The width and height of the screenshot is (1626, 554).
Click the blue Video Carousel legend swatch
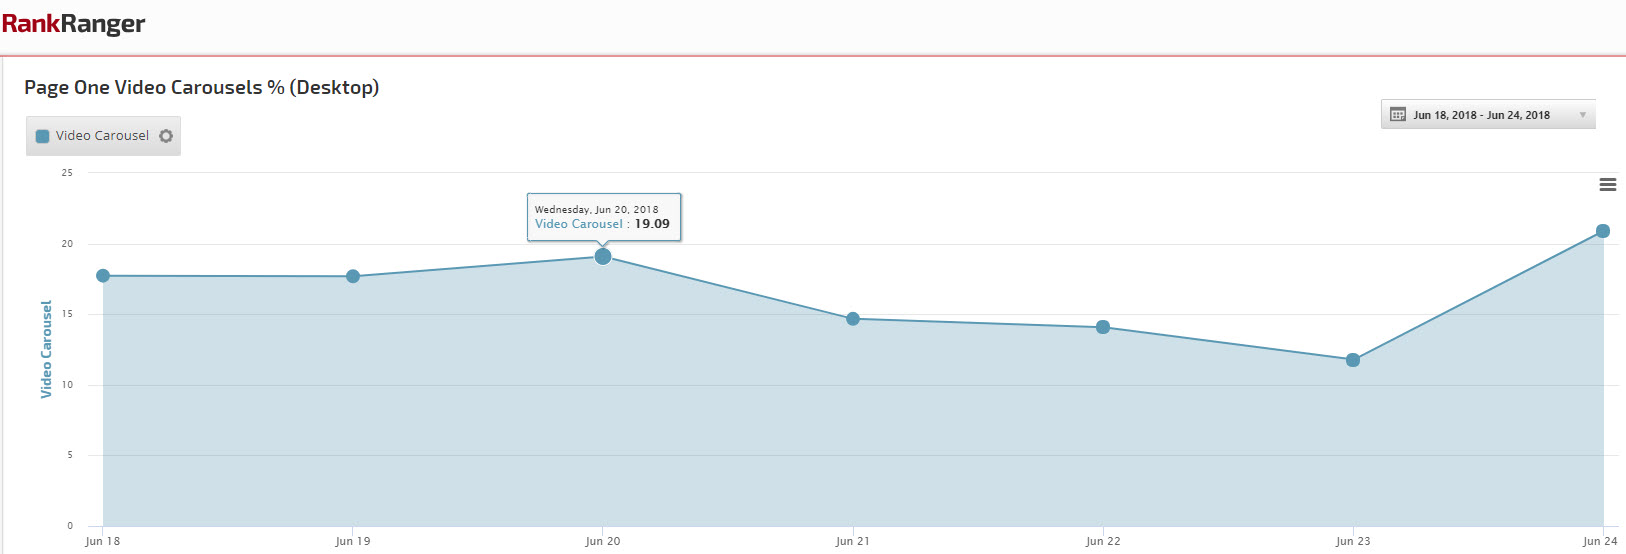click(x=42, y=136)
